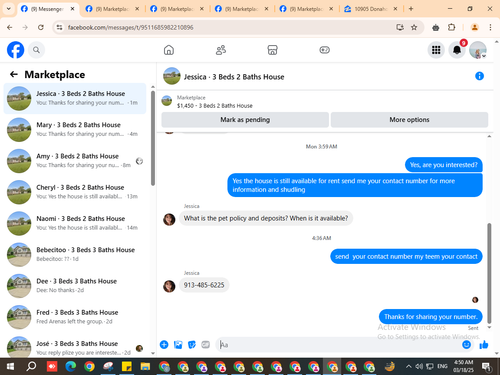This screenshot has height=375, width=500.
Task: Open Cheryl 3 Beds 2 Baths conversation
Action: click(75, 192)
